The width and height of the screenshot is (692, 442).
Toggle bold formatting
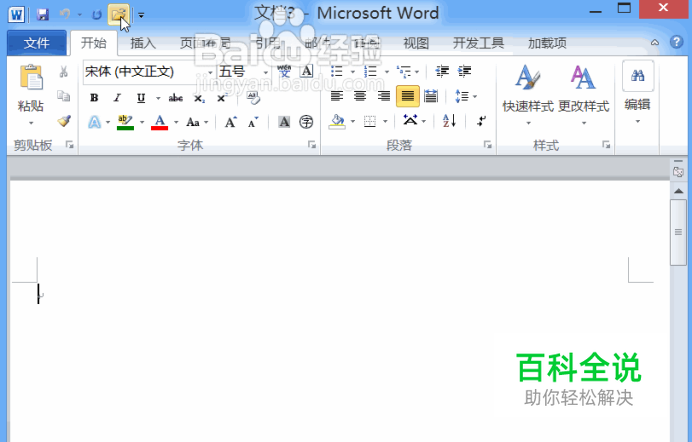[x=94, y=97]
